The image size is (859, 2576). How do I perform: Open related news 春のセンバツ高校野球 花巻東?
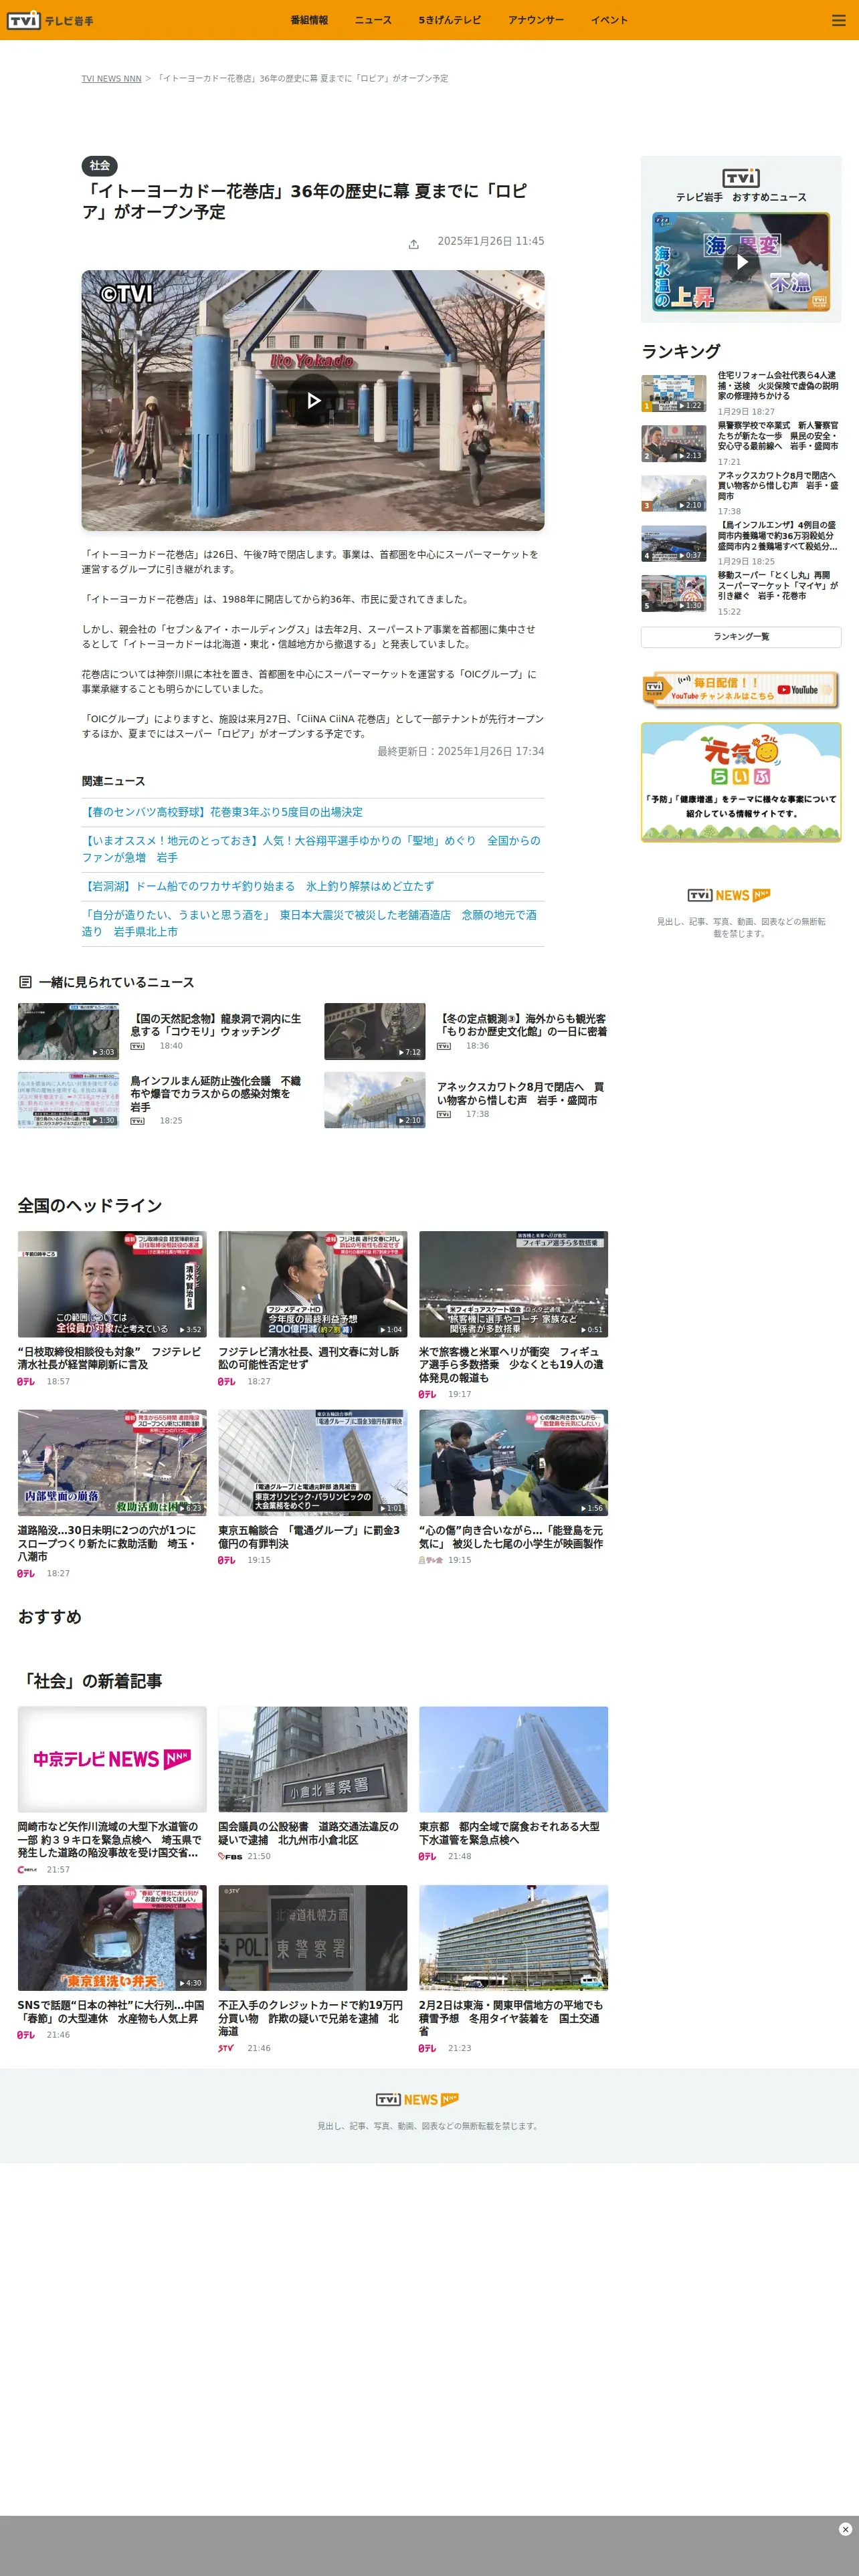click(x=222, y=812)
